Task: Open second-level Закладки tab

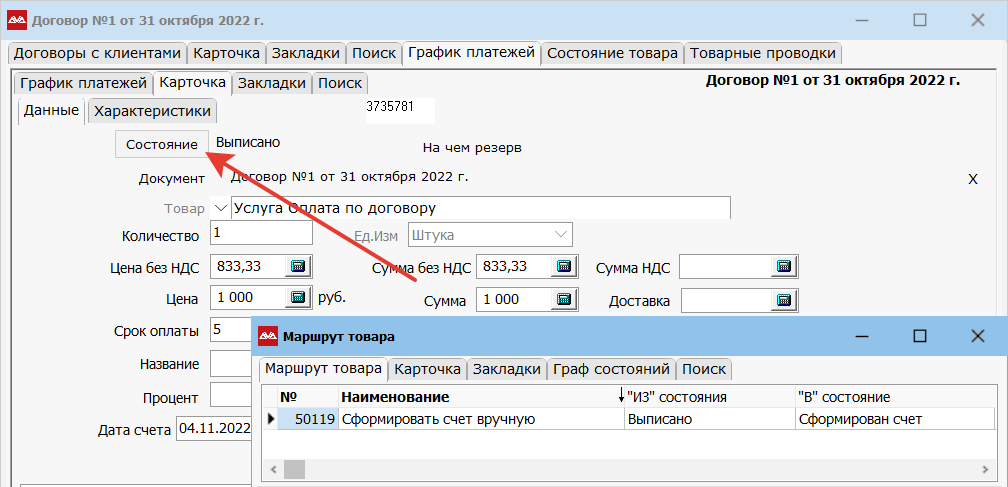Action: click(273, 84)
